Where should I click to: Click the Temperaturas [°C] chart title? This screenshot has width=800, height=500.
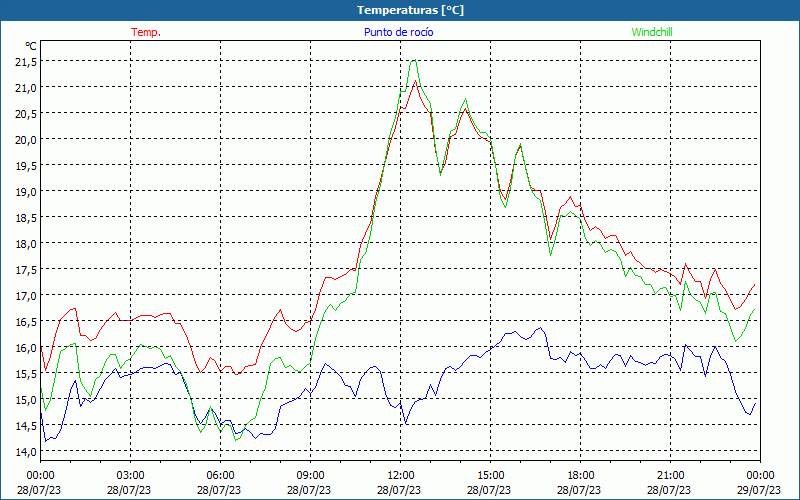[x=410, y=10]
